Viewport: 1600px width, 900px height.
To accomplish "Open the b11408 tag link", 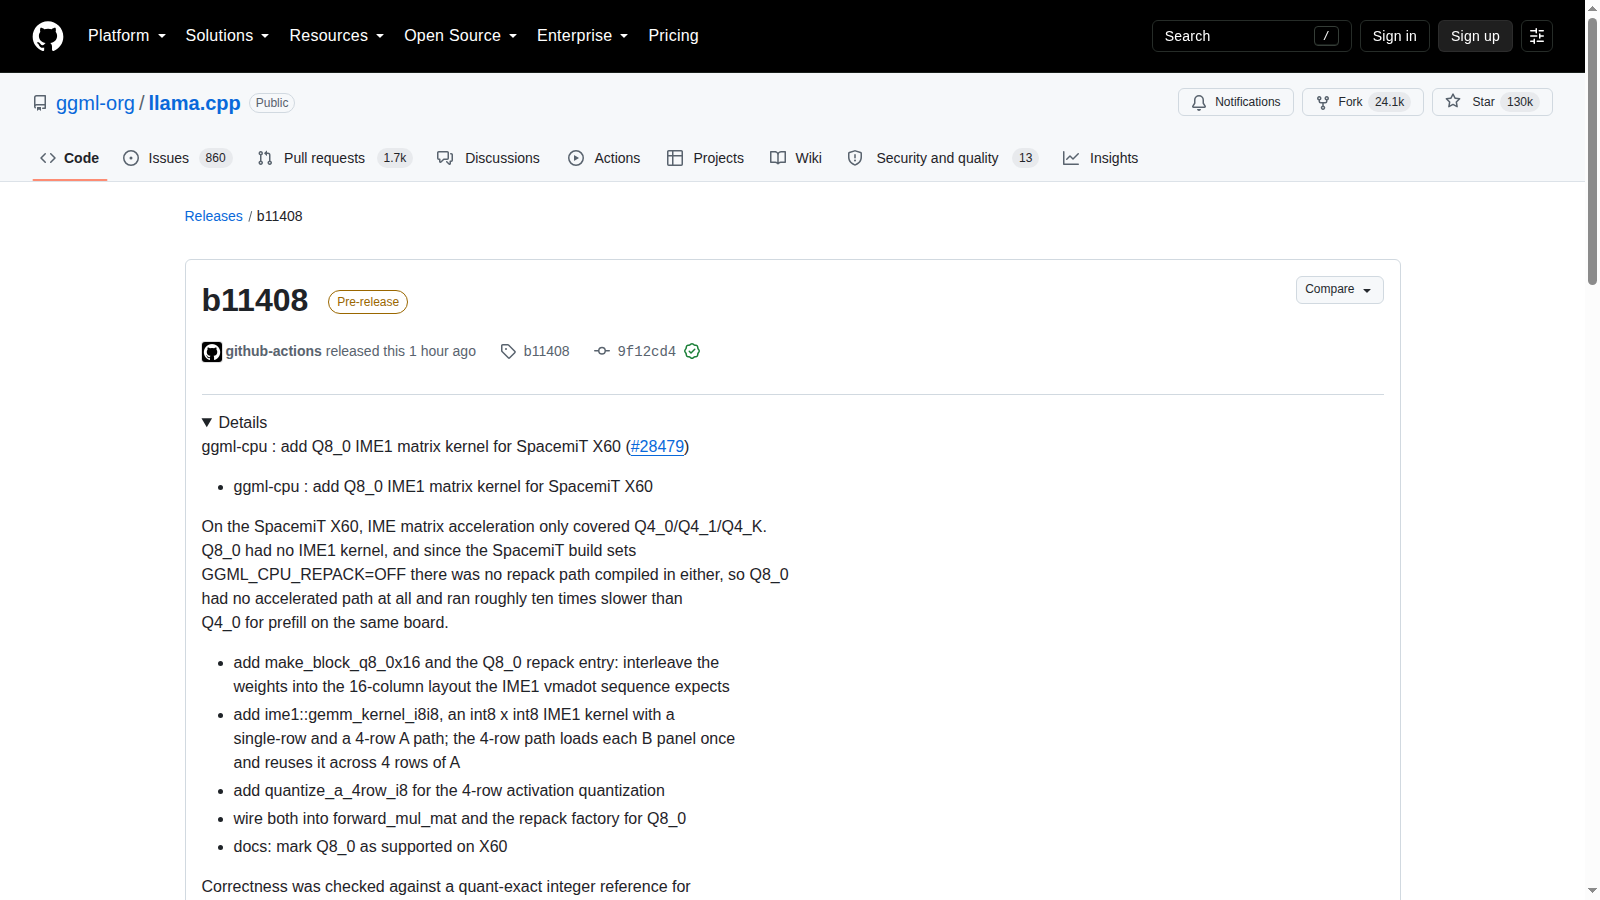I will (x=546, y=351).
